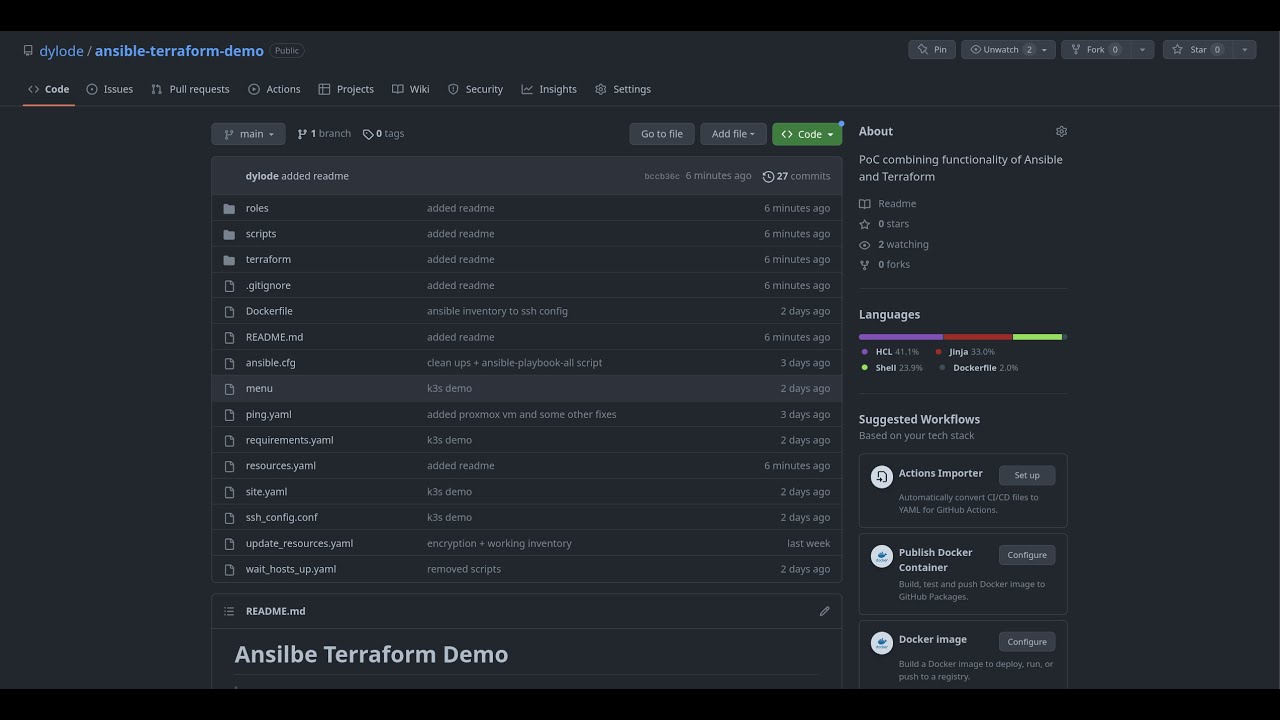The width and height of the screenshot is (1280, 720).
Task: Click the Go to file button
Action: [x=662, y=134]
